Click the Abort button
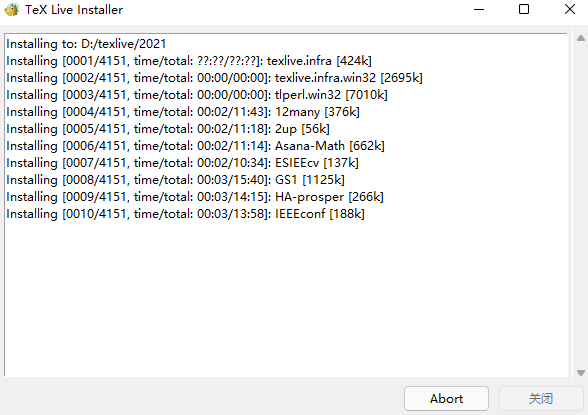The height and width of the screenshot is (415, 588). 446,399
